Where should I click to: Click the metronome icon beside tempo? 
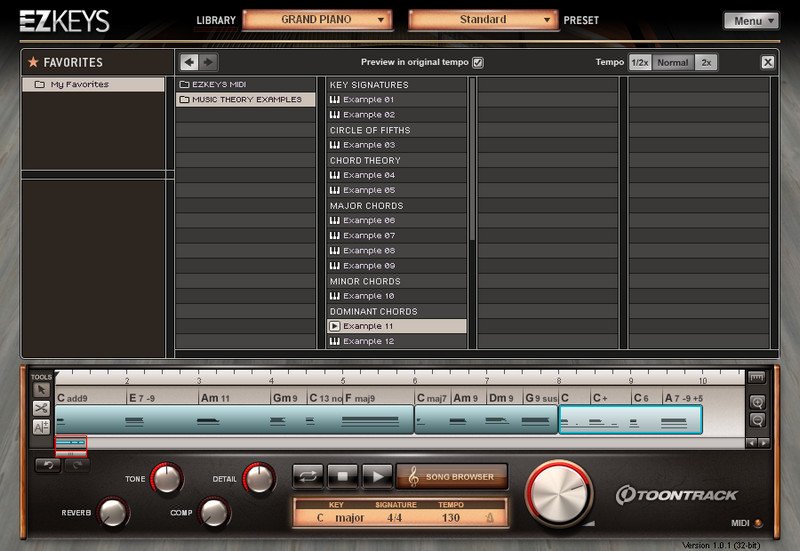490,518
